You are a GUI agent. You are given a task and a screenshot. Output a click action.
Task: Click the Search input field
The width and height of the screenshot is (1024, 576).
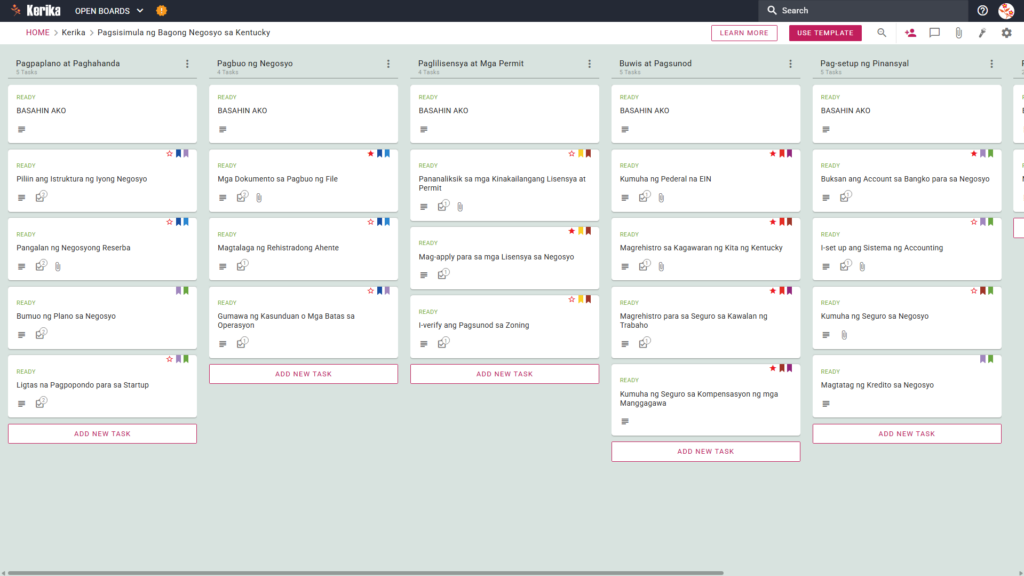863,10
